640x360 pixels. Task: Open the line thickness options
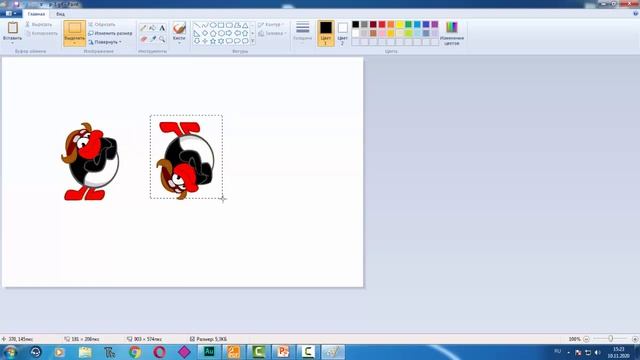tap(302, 33)
